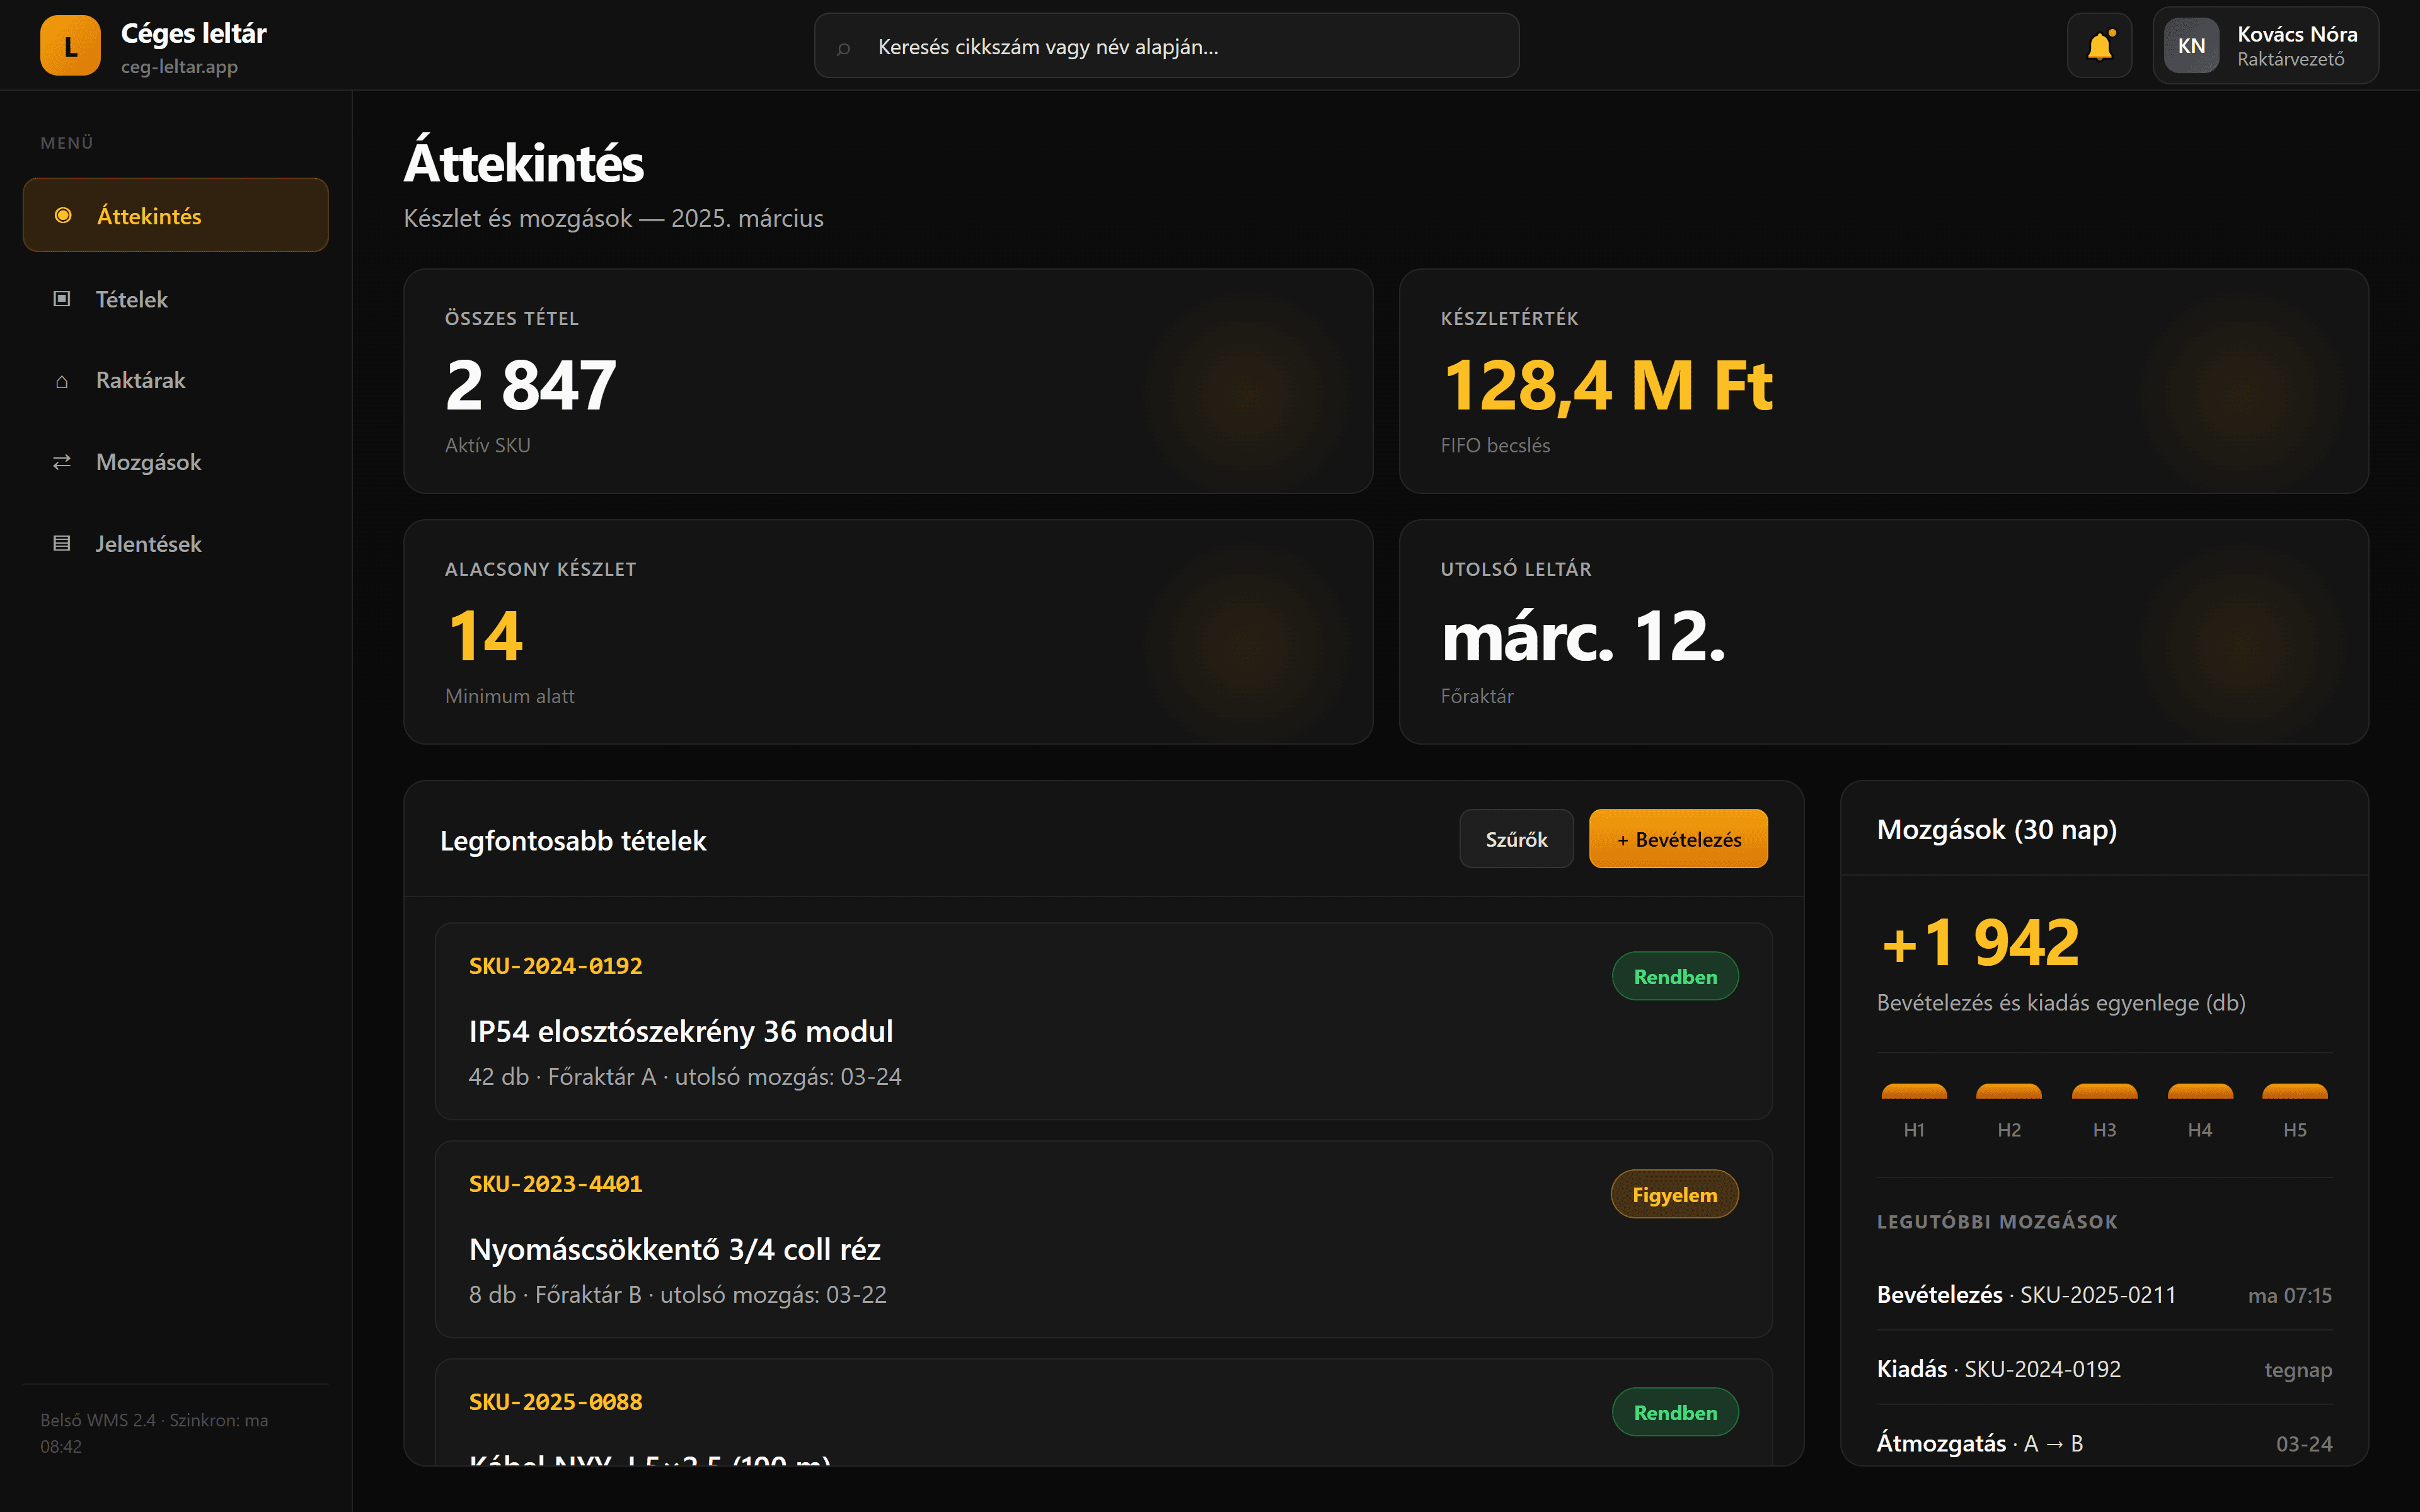Click the + Bevételezés button
The height and width of the screenshot is (1512, 2420).
1678,839
